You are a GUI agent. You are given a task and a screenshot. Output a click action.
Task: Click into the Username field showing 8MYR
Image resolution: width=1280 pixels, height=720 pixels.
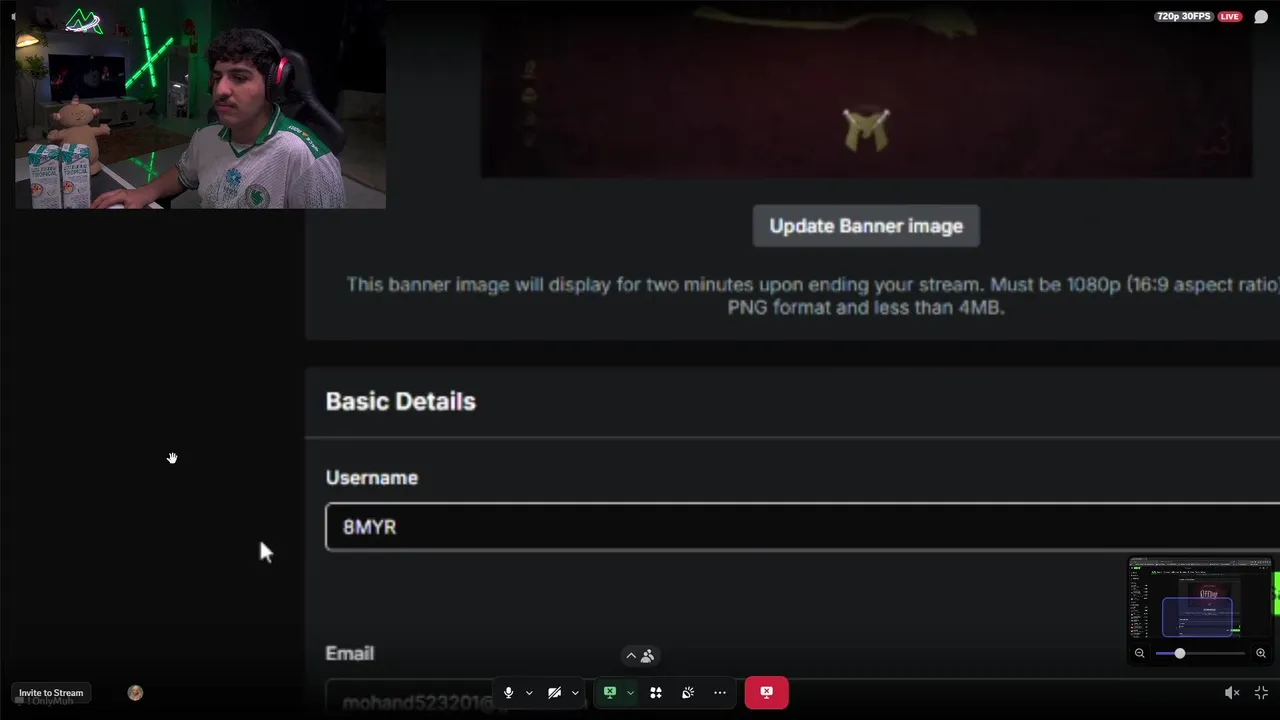coord(802,527)
